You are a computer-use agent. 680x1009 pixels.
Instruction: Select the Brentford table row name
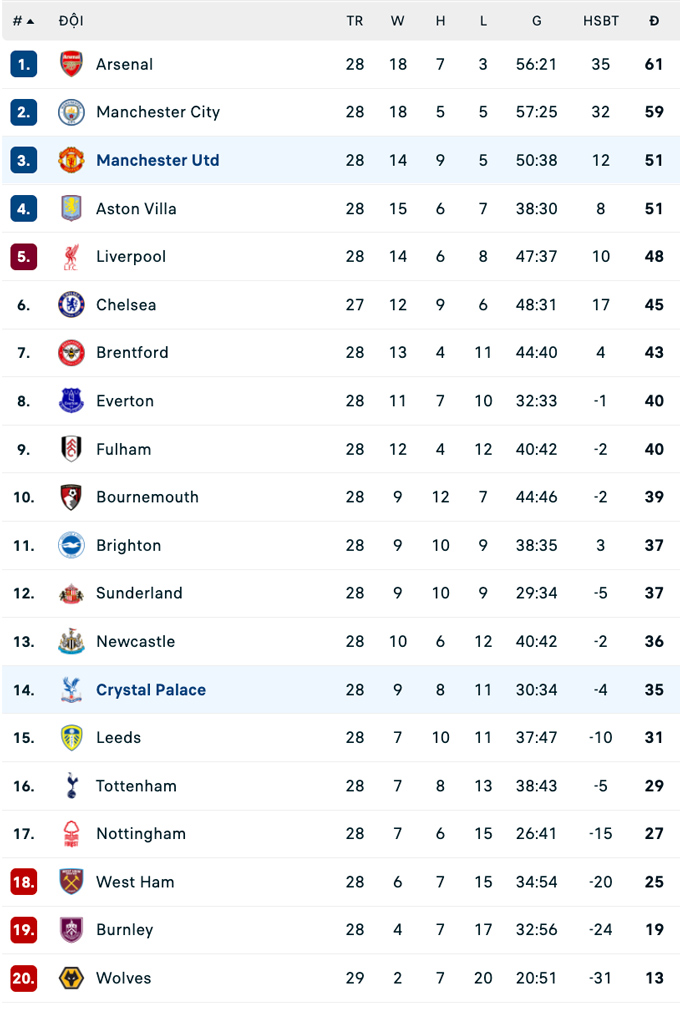click(132, 353)
